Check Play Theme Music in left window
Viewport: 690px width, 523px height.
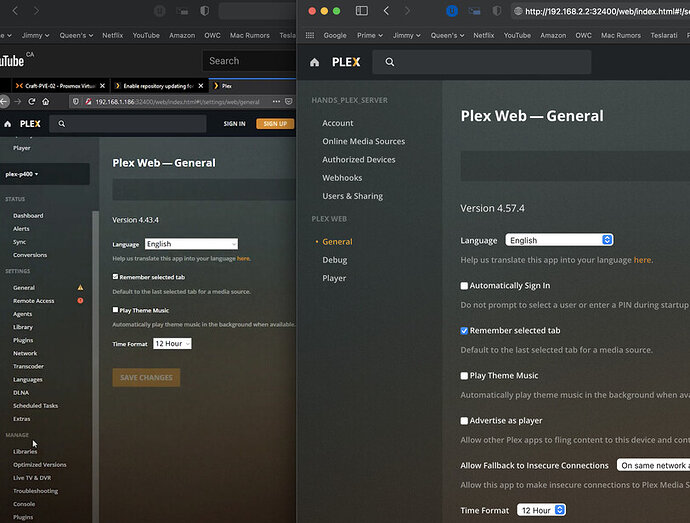click(115, 310)
